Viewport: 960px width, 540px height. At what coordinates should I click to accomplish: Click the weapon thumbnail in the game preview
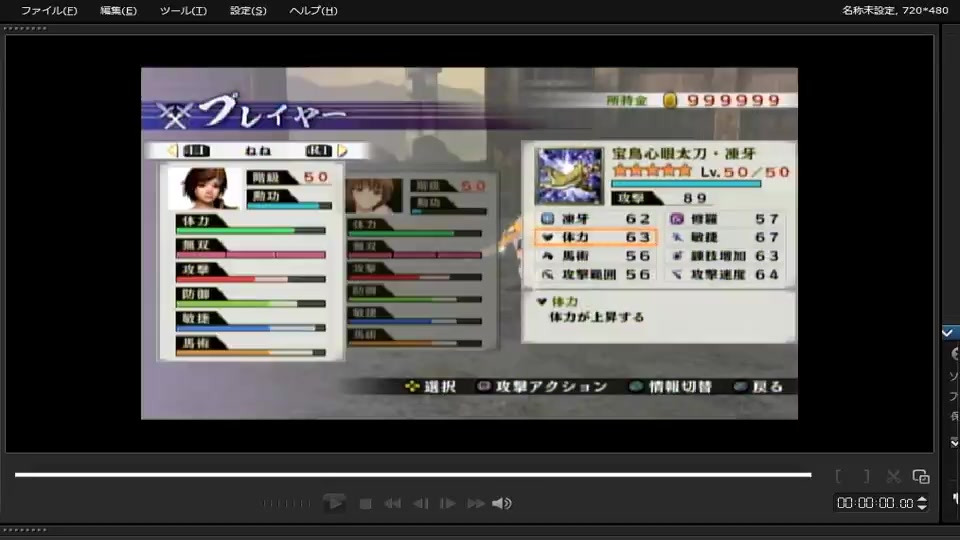[569, 176]
